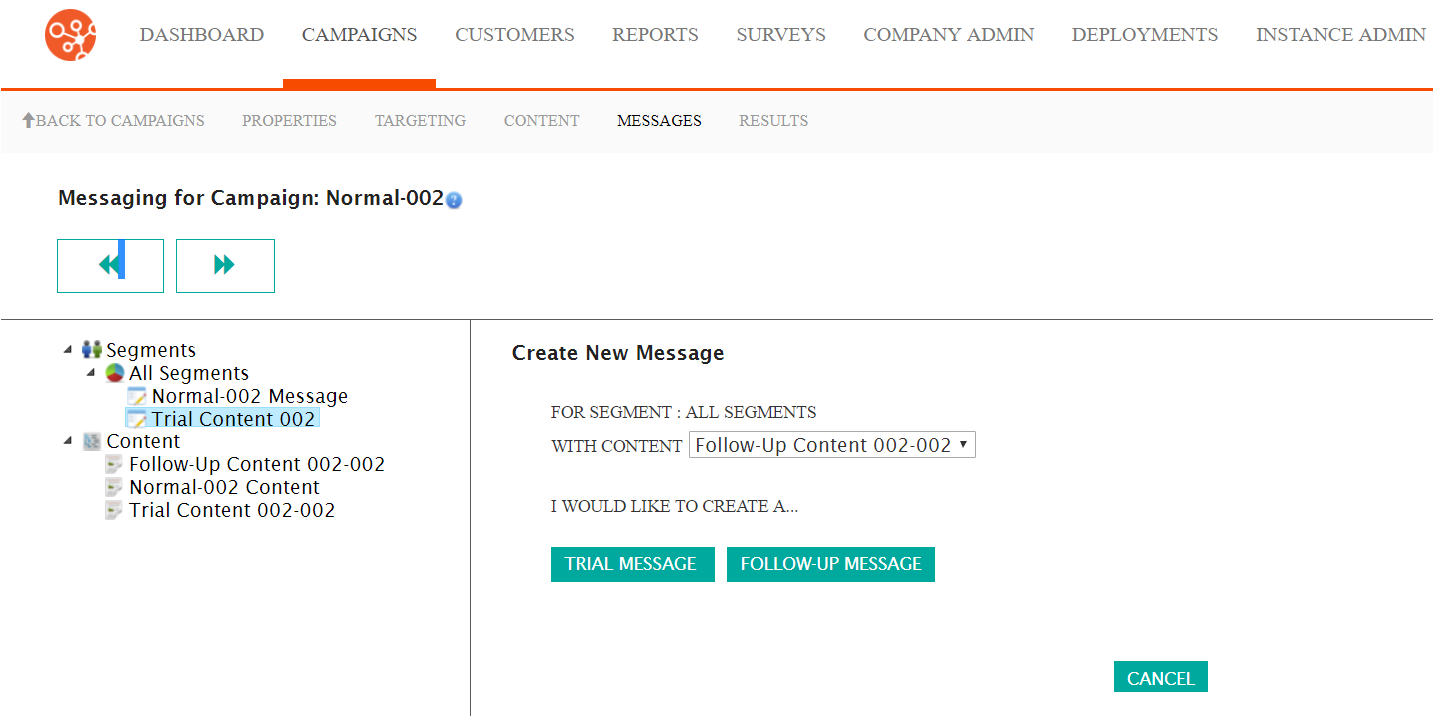Click the double left arrow rewind button
1433x716 pixels.
(x=110, y=265)
